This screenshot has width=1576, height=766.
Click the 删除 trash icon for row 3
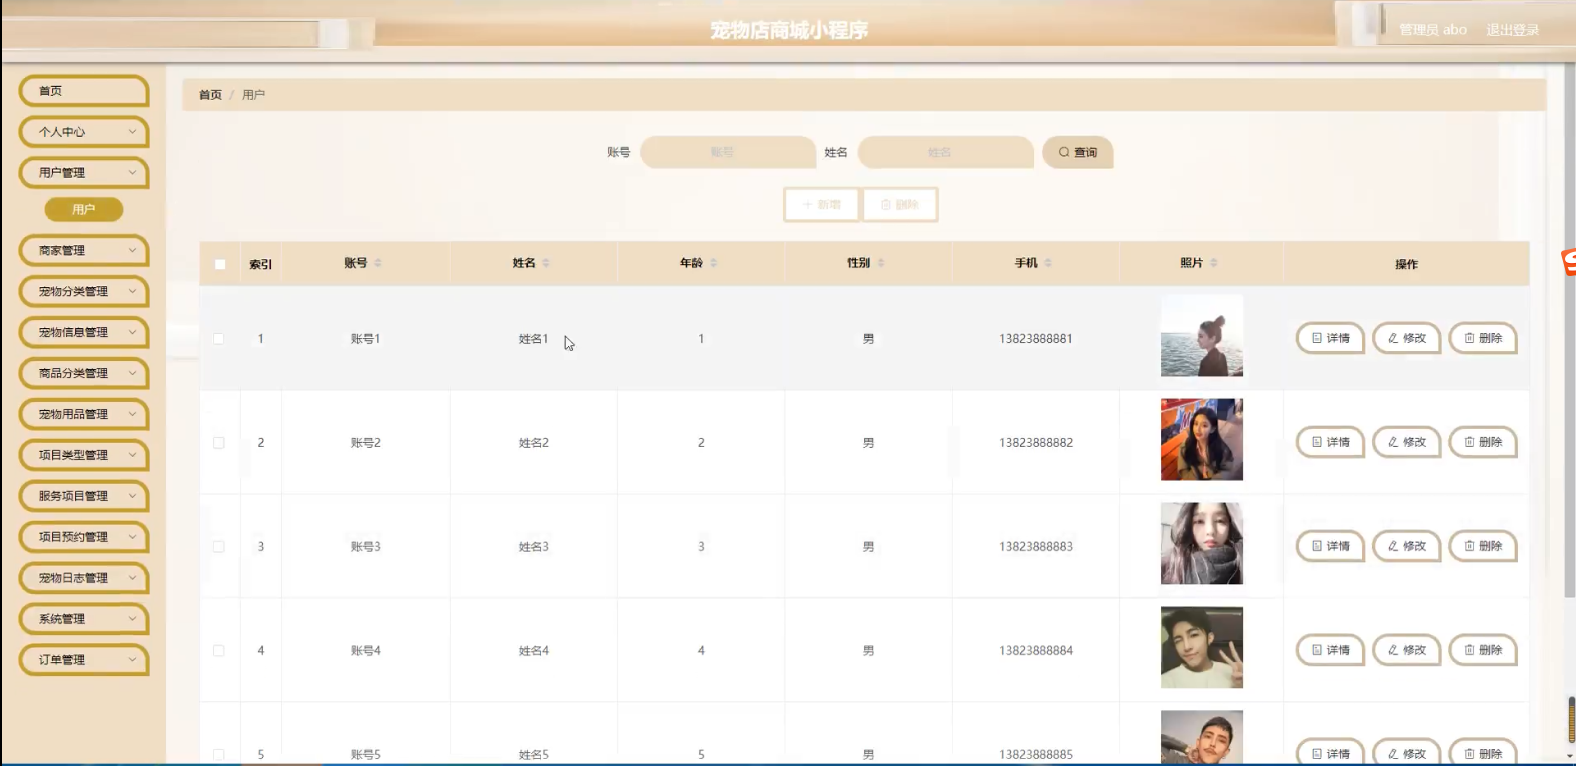(1469, 546)
